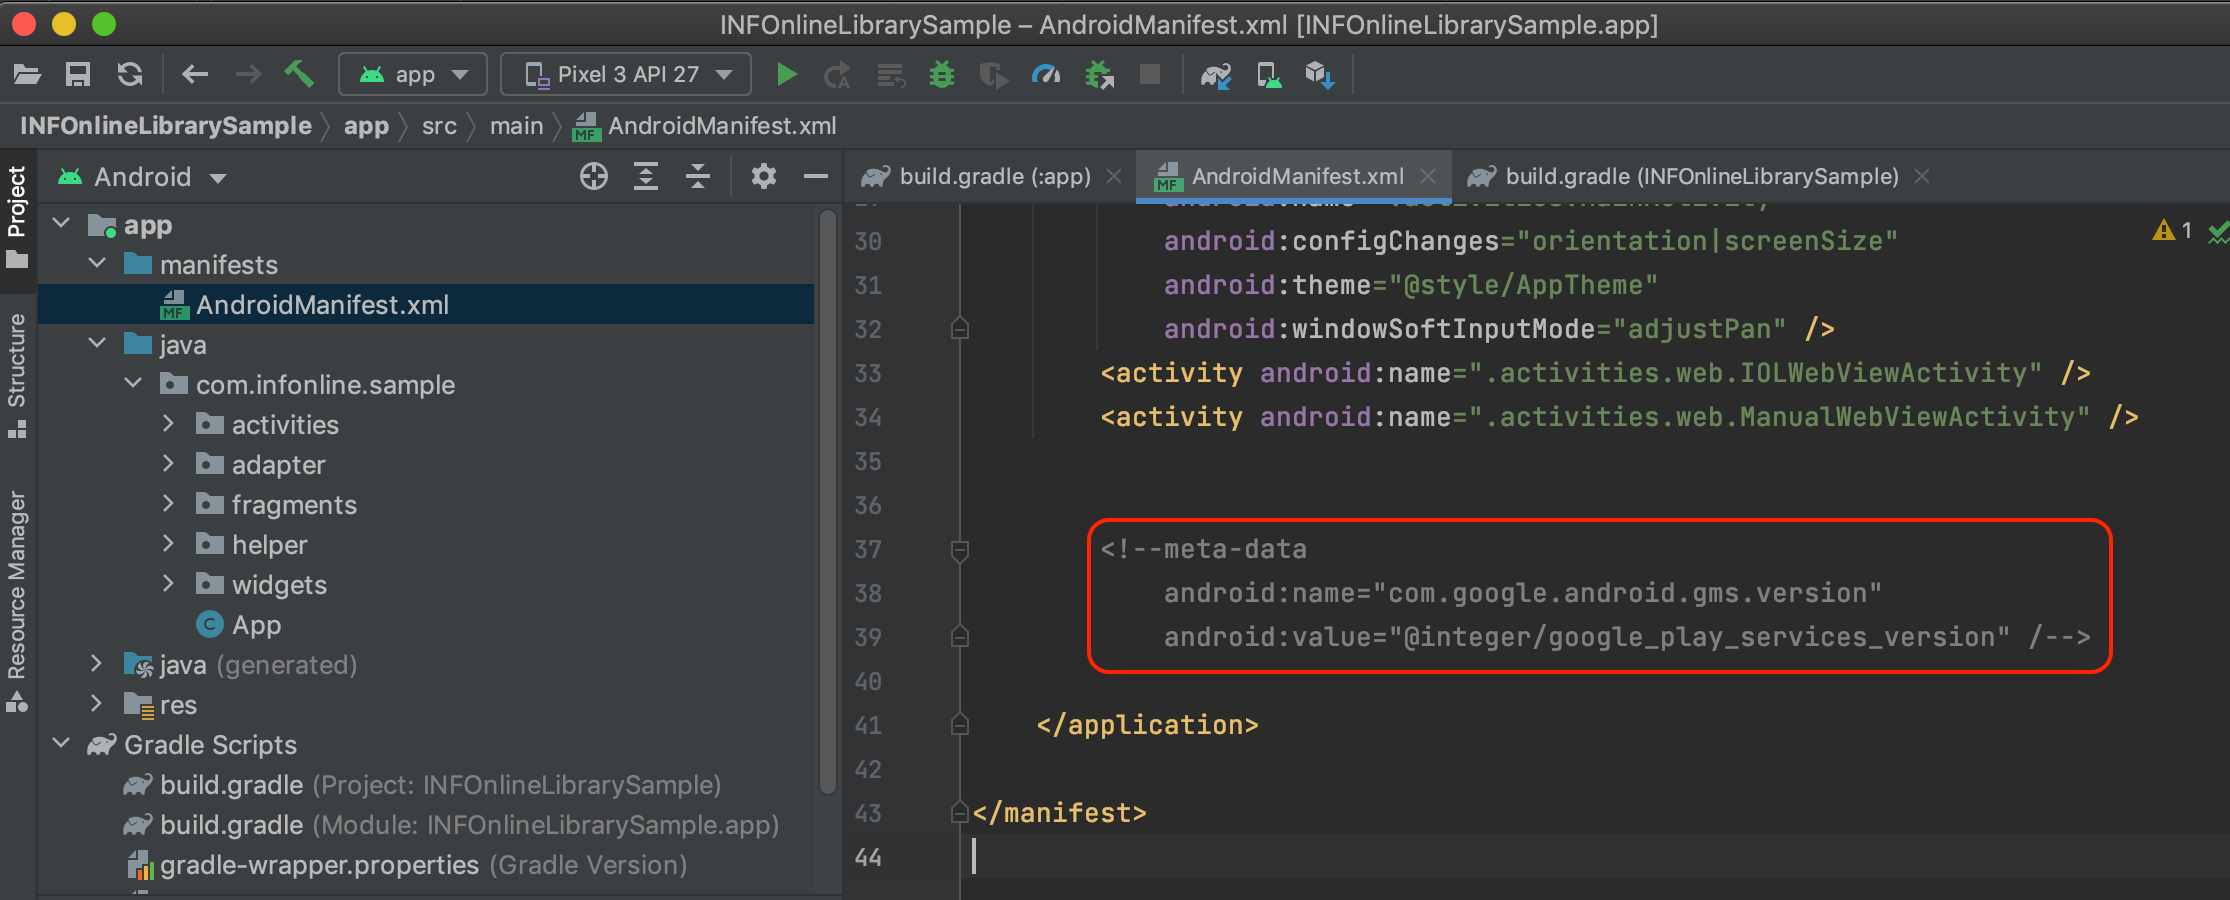The height and width of the screenshot is (900, 2230).
Task: Debug app with the green bug icon
Action: pos(942,74)
